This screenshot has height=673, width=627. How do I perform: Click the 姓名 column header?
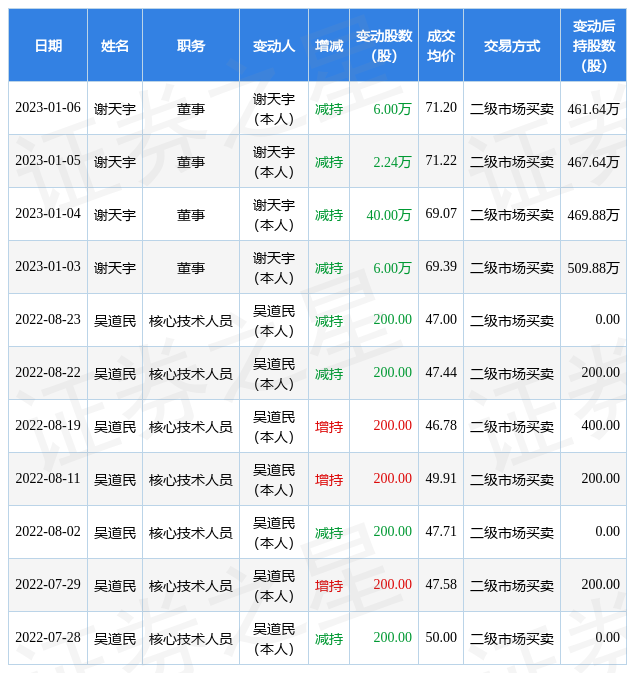[x=115, y=45]
